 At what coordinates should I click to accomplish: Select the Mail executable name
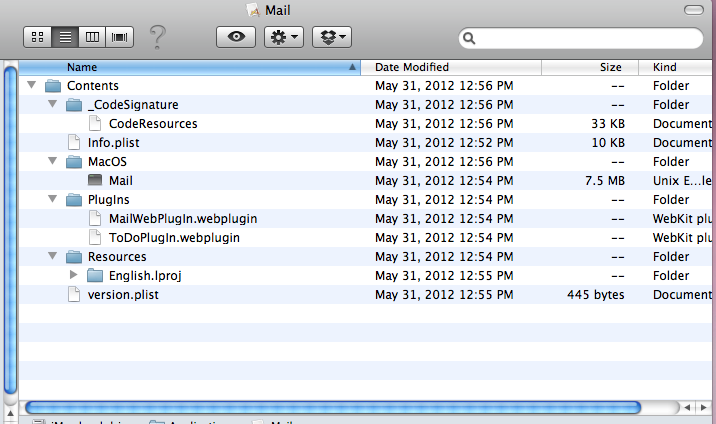[121, 181]
